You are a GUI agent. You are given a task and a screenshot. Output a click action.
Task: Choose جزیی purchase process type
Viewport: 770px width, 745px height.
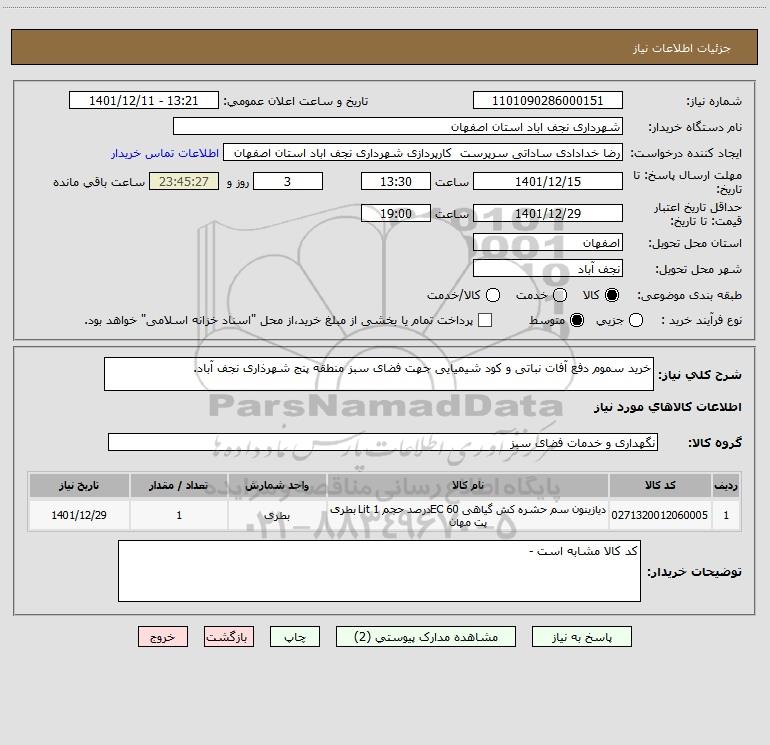tap(636, 320)
